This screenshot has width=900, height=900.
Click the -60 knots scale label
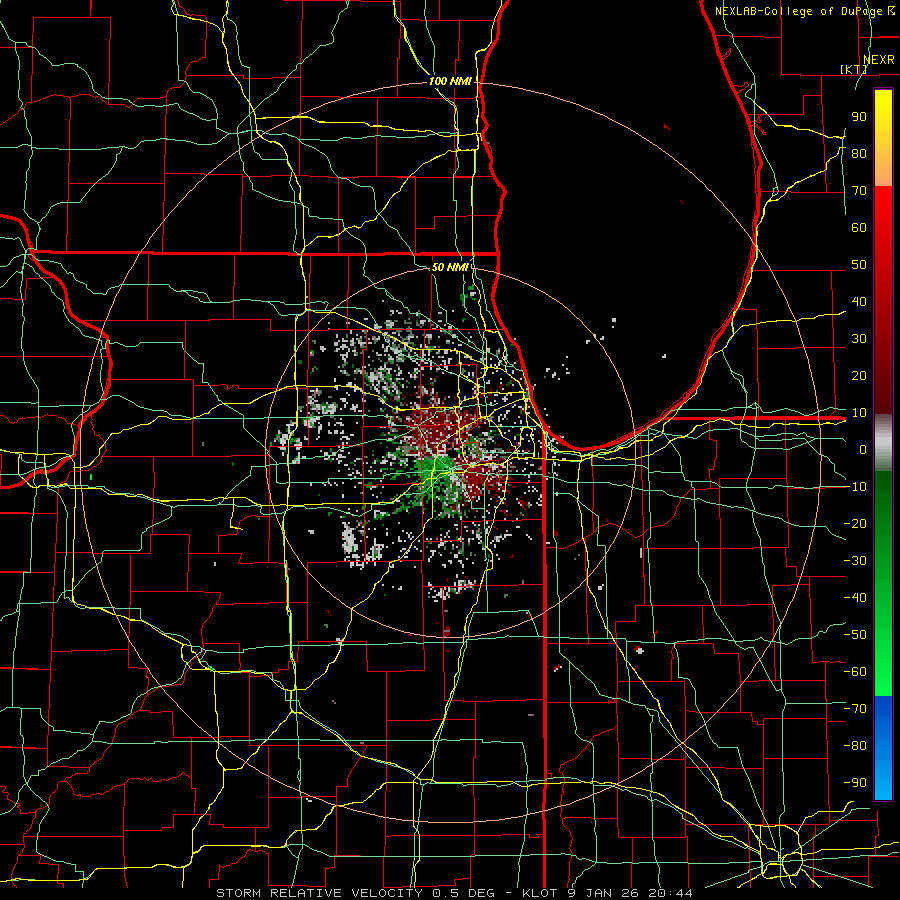(855, 672)
